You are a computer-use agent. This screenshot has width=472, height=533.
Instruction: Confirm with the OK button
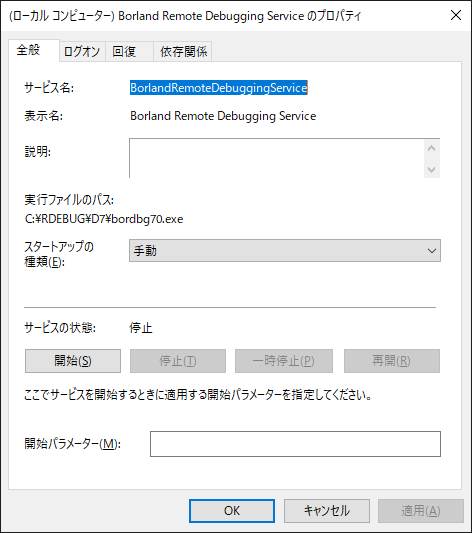click(x=232, y=511)
